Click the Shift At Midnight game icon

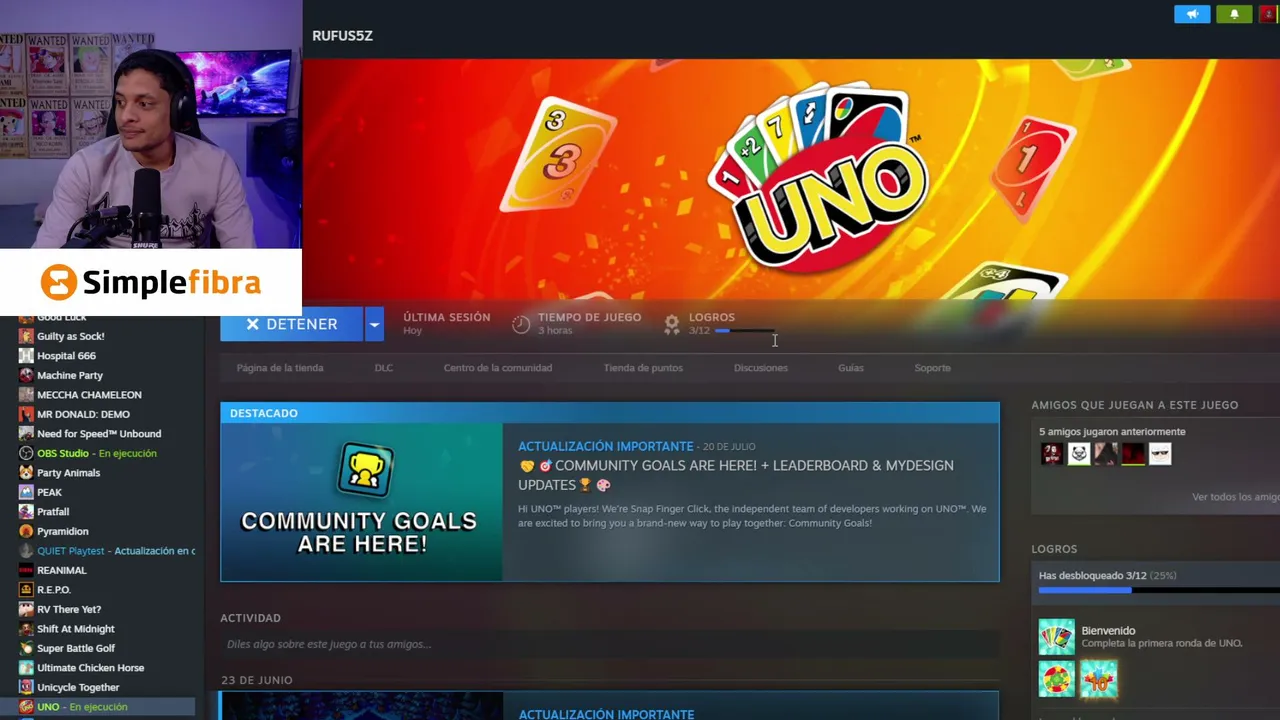coord(26,629)
